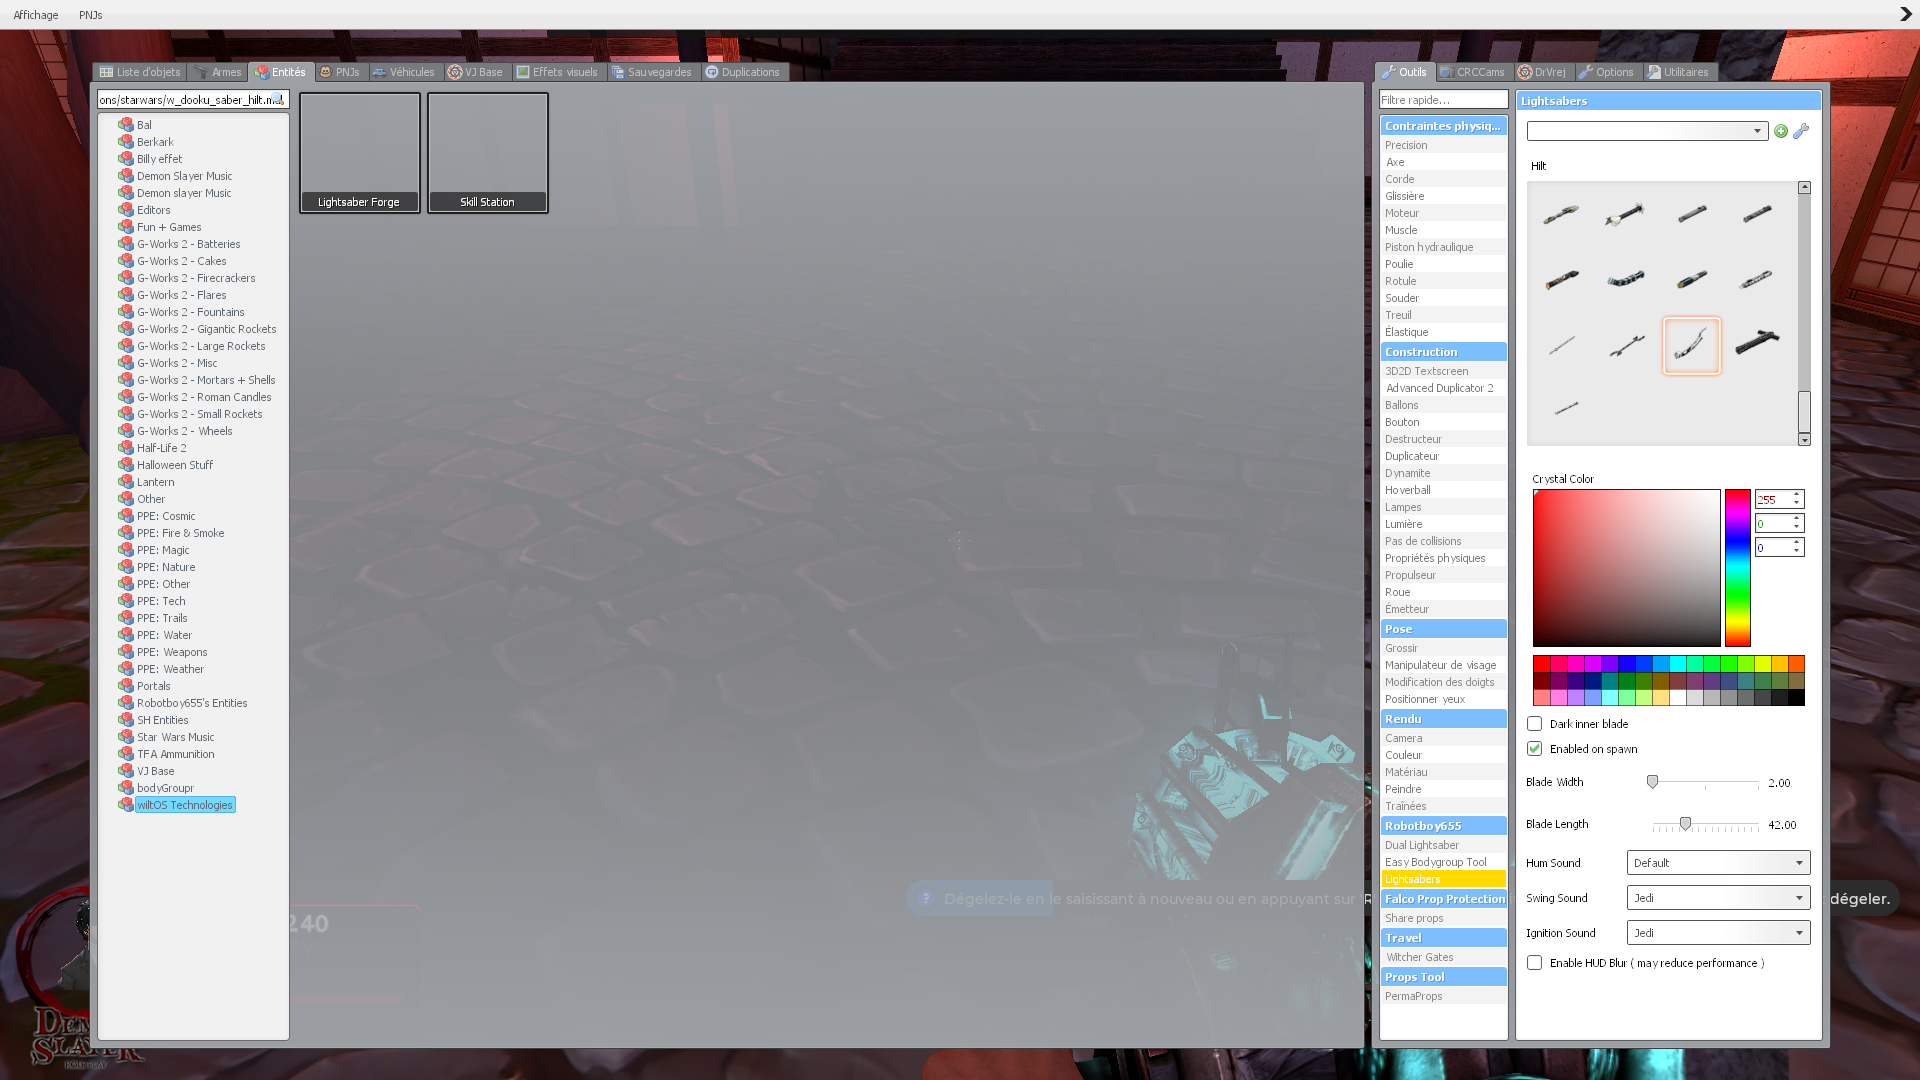1920x1080 pixels.
Task: Collapse the Construction category header
Action: pyautogui.click(x=1443, y=352)
